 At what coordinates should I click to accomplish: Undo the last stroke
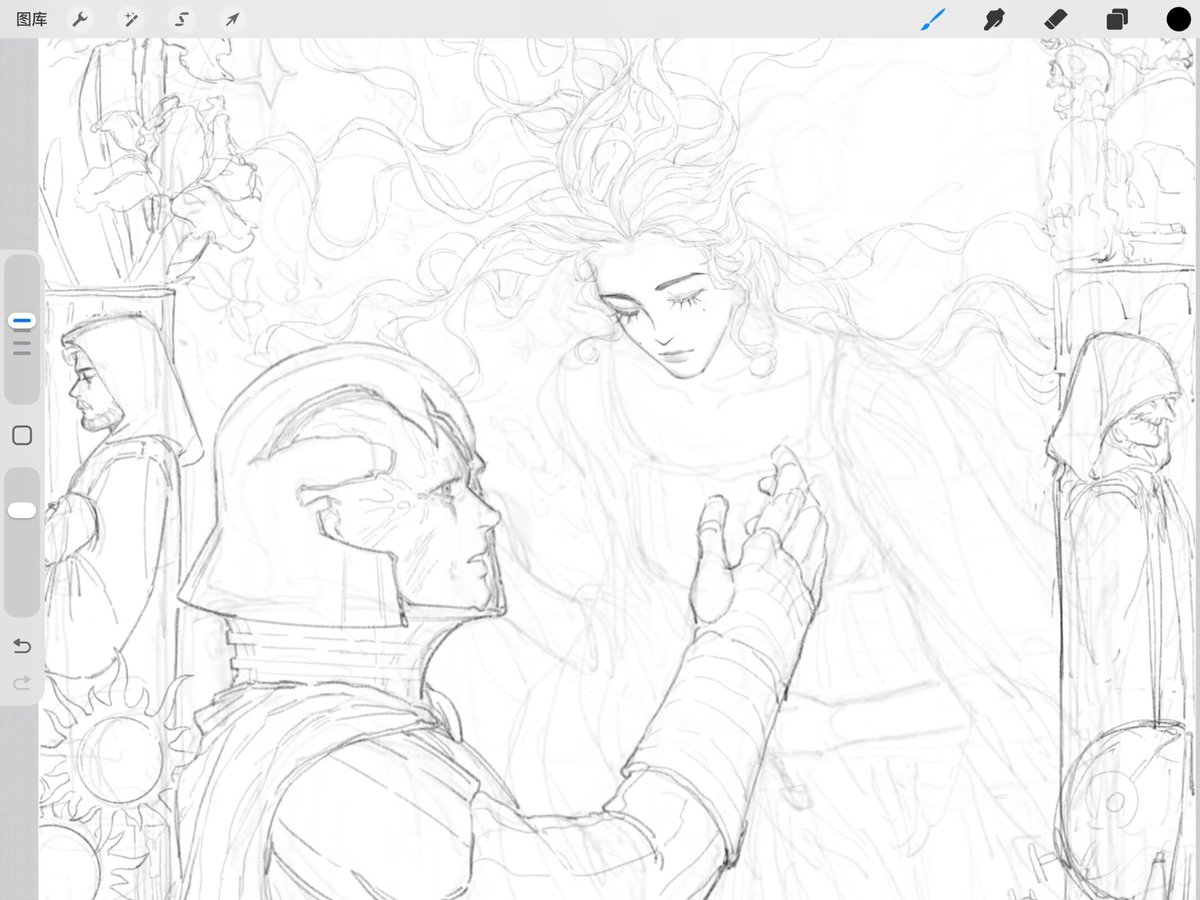click(x=22, y=647)
